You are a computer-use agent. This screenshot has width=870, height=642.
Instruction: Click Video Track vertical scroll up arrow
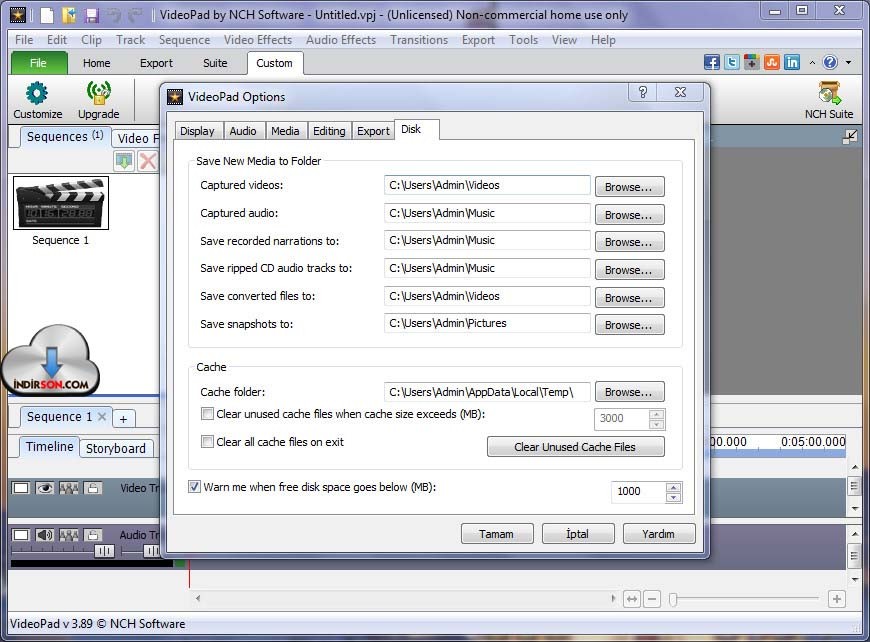(855, 467)
